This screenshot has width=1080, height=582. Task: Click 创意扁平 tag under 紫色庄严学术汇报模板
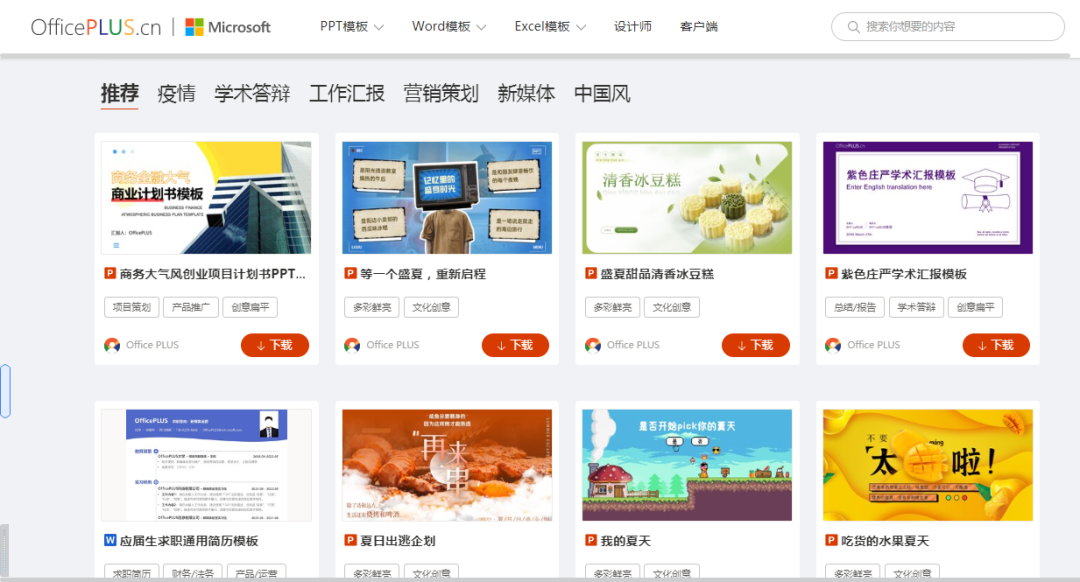[975, 307]
